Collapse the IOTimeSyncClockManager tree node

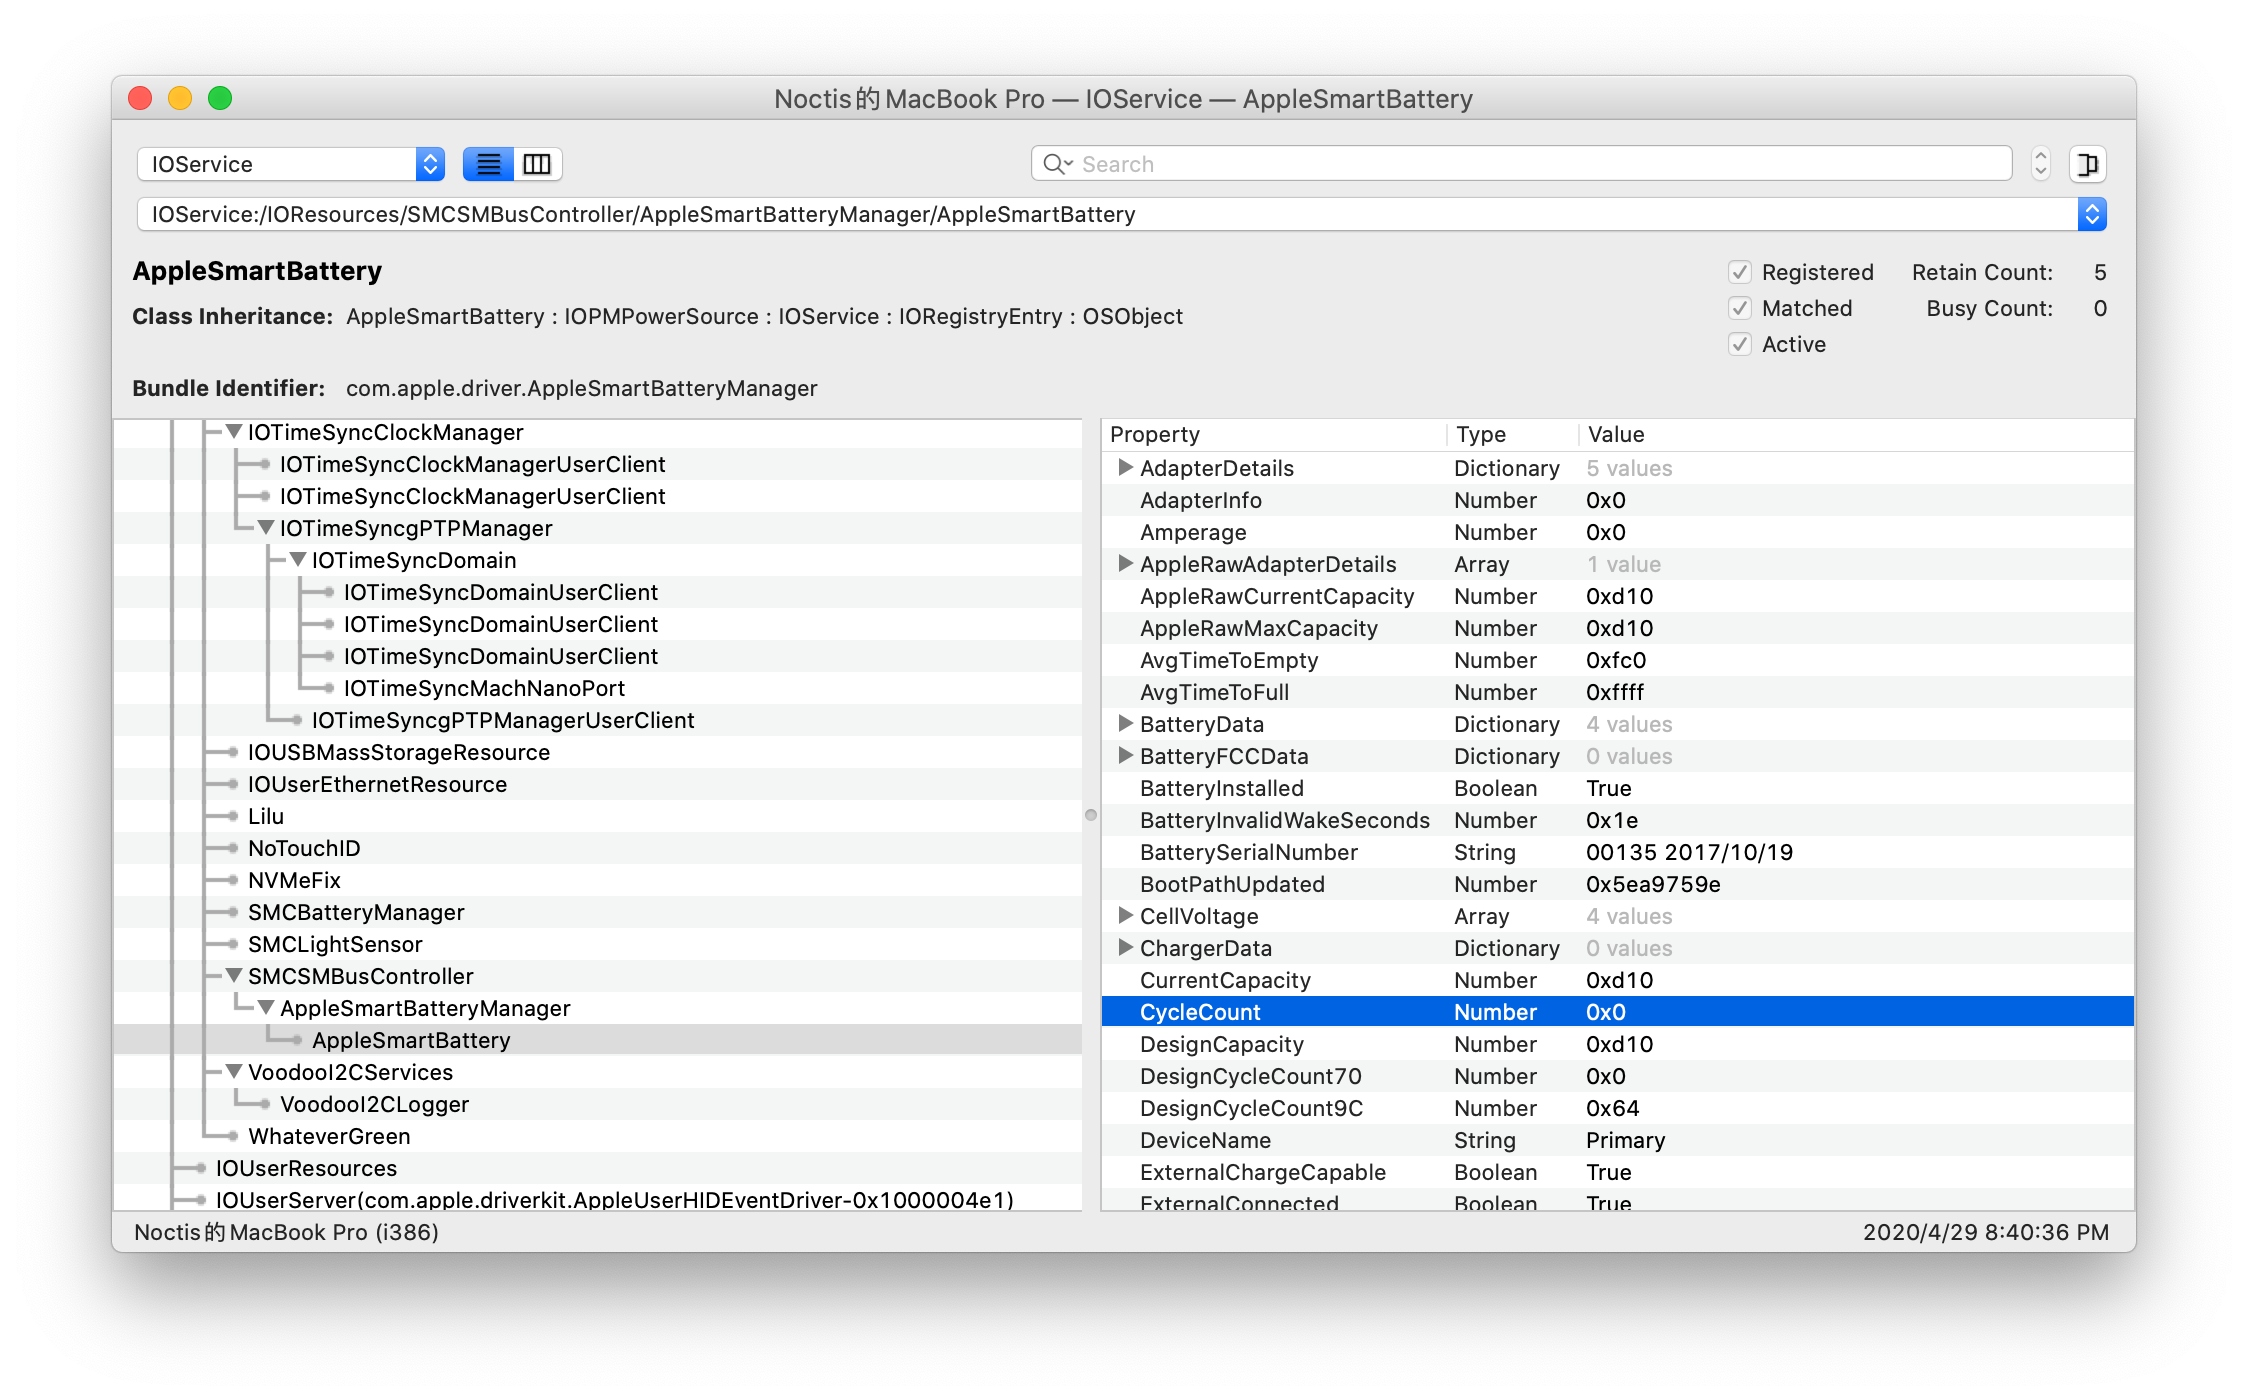point(233,431)
